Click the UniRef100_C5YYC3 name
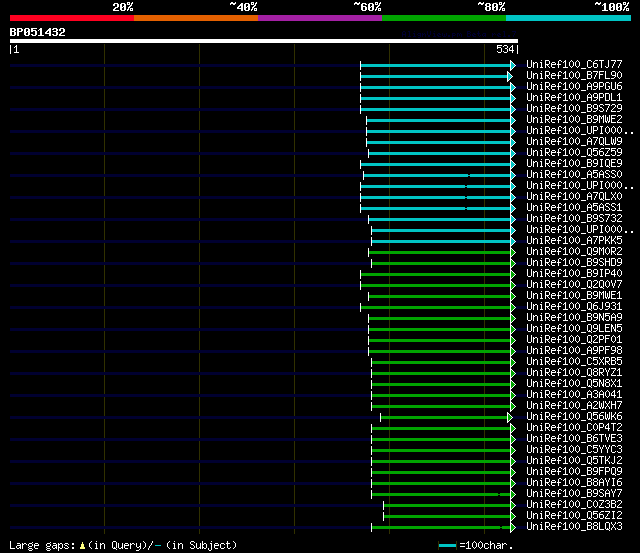Viewport: 640px width, 553px height. pos(574,450)
